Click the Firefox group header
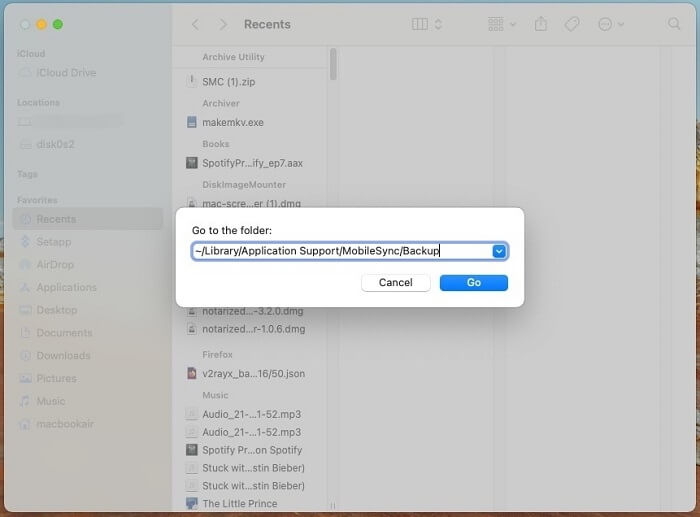 tap(217, 354)
